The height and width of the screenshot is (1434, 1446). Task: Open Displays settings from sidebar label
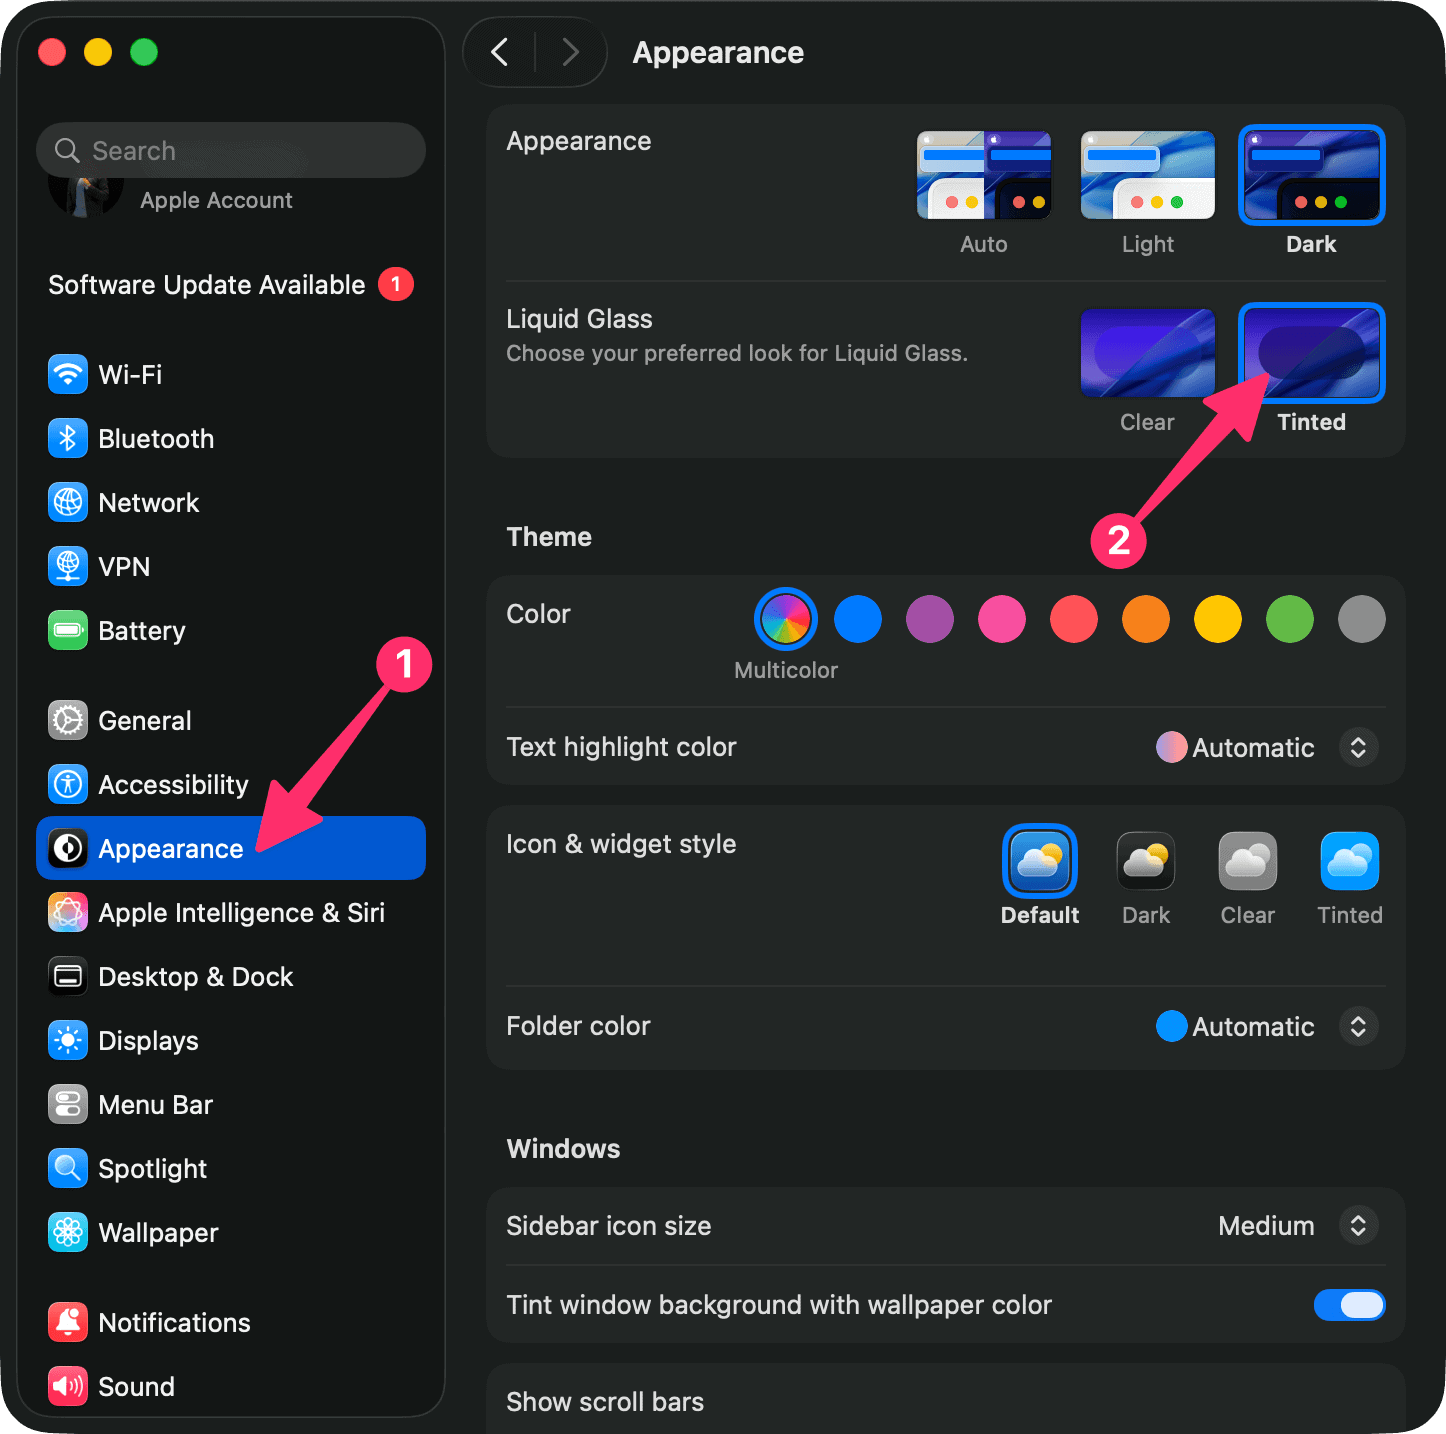[148, 1041]
